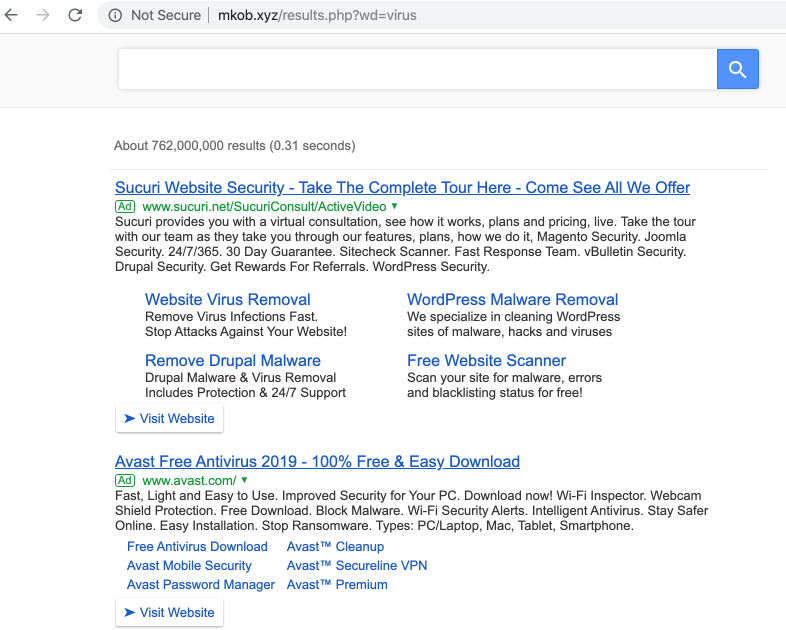Screen dimensions: 786x630
Task: Open WordPress Malware Removal sitelink
Action: point(512,299)
